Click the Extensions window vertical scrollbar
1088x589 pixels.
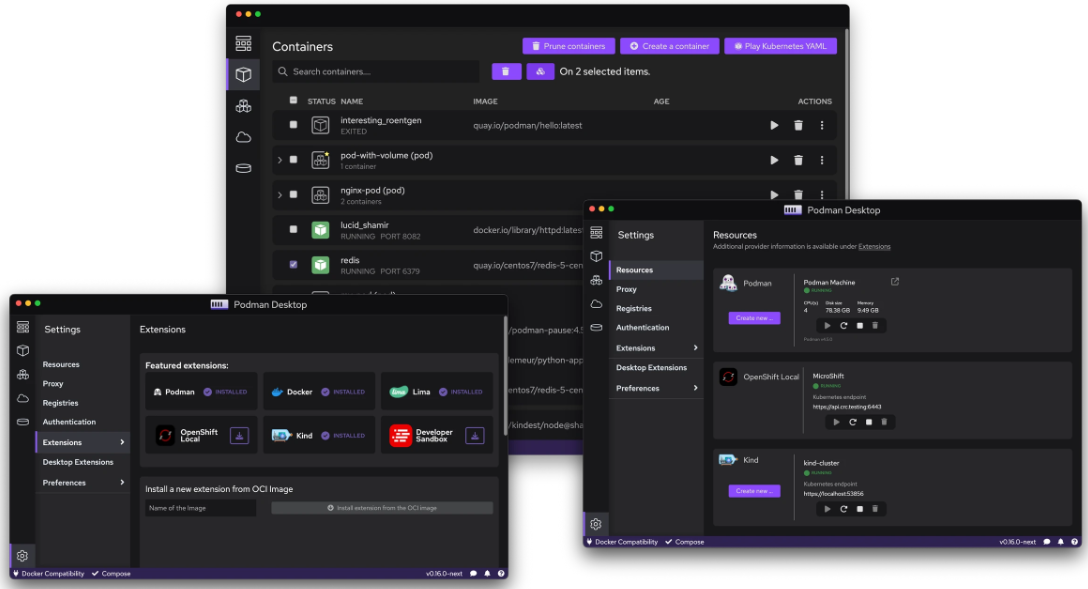point(506,376)
